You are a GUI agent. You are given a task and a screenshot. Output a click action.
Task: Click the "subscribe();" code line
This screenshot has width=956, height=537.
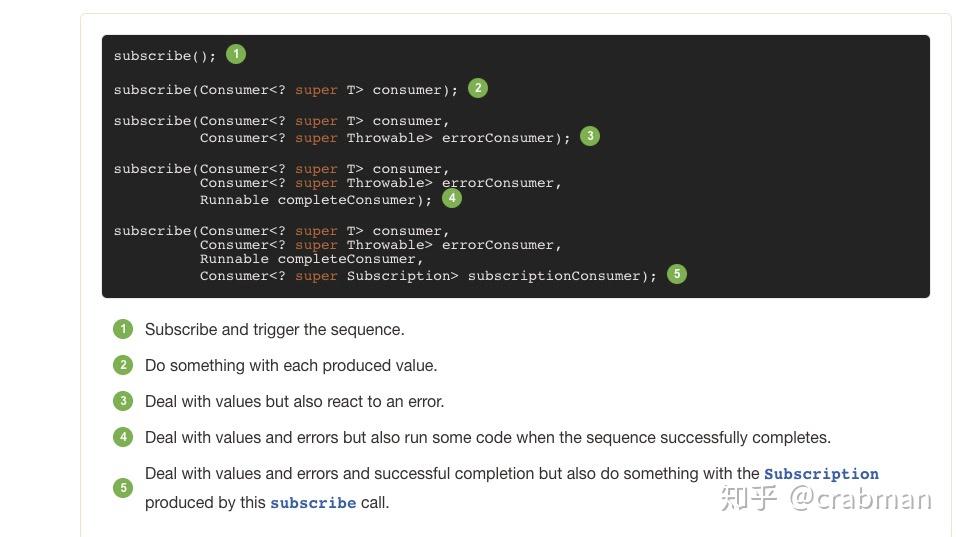(x=165, y=56)
